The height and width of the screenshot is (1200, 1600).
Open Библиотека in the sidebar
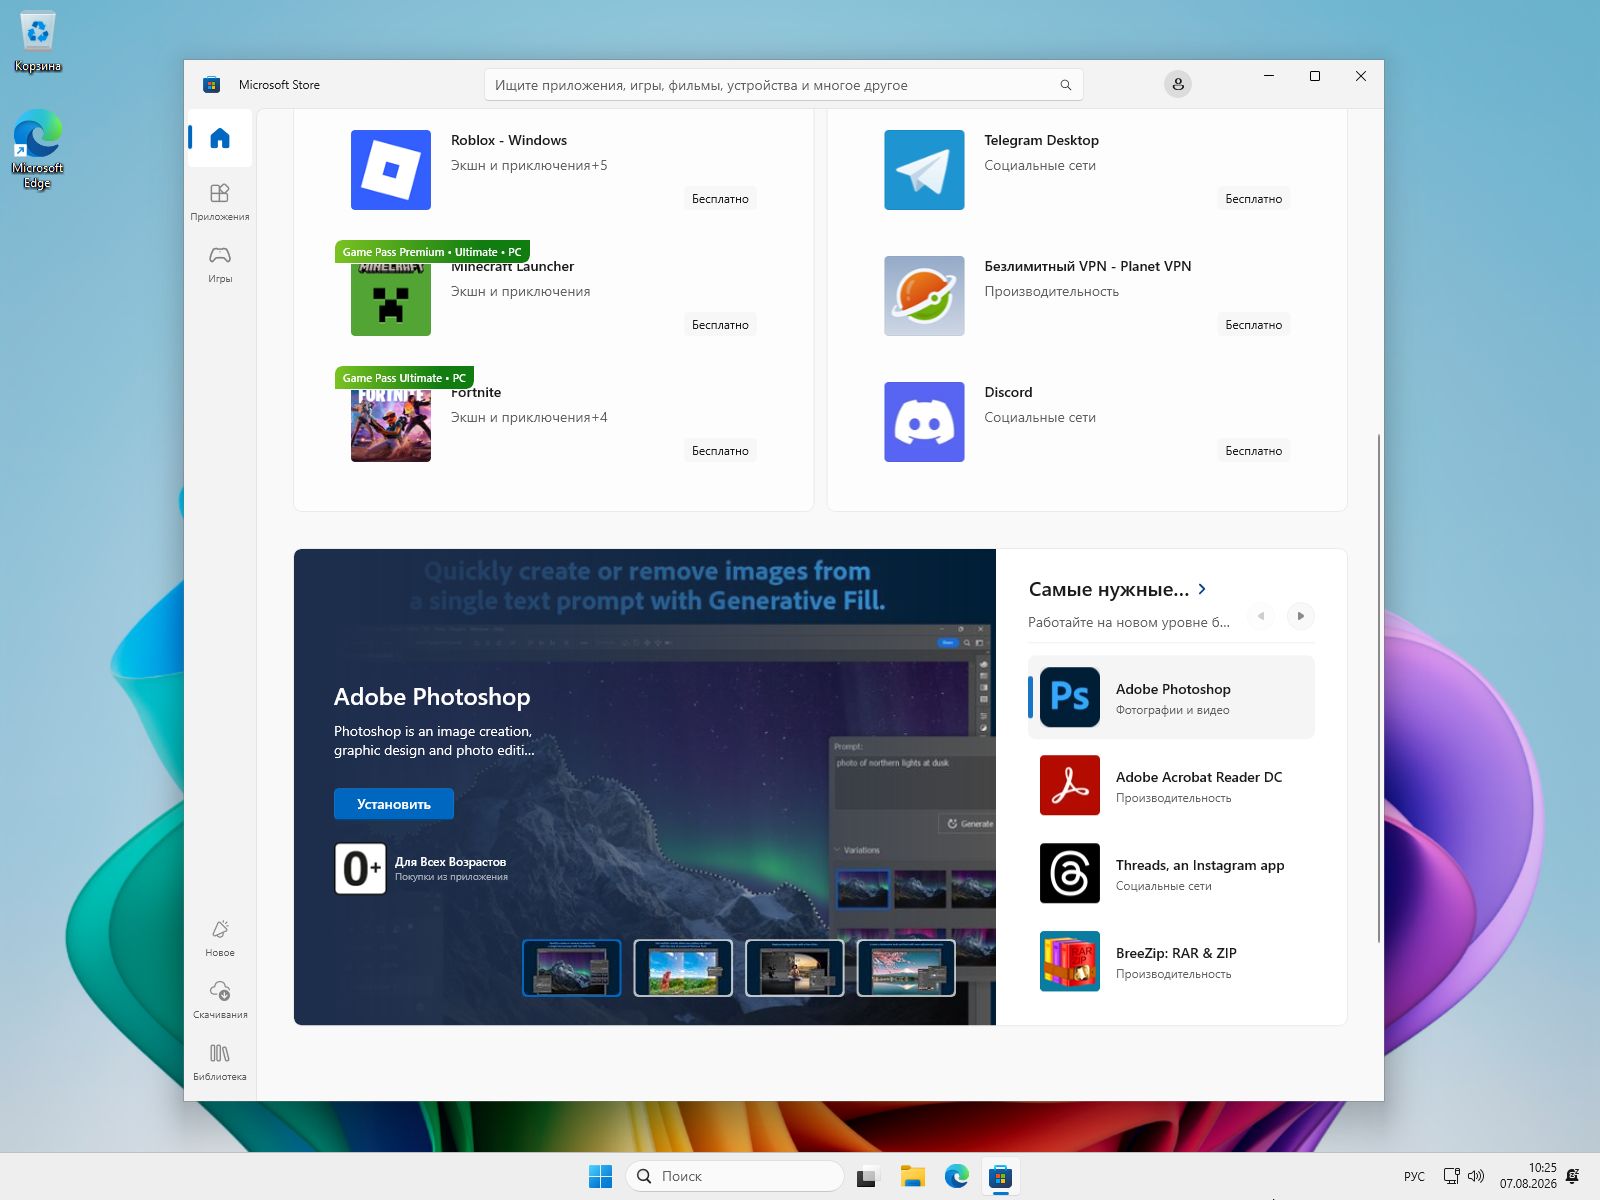[220, 1062]
